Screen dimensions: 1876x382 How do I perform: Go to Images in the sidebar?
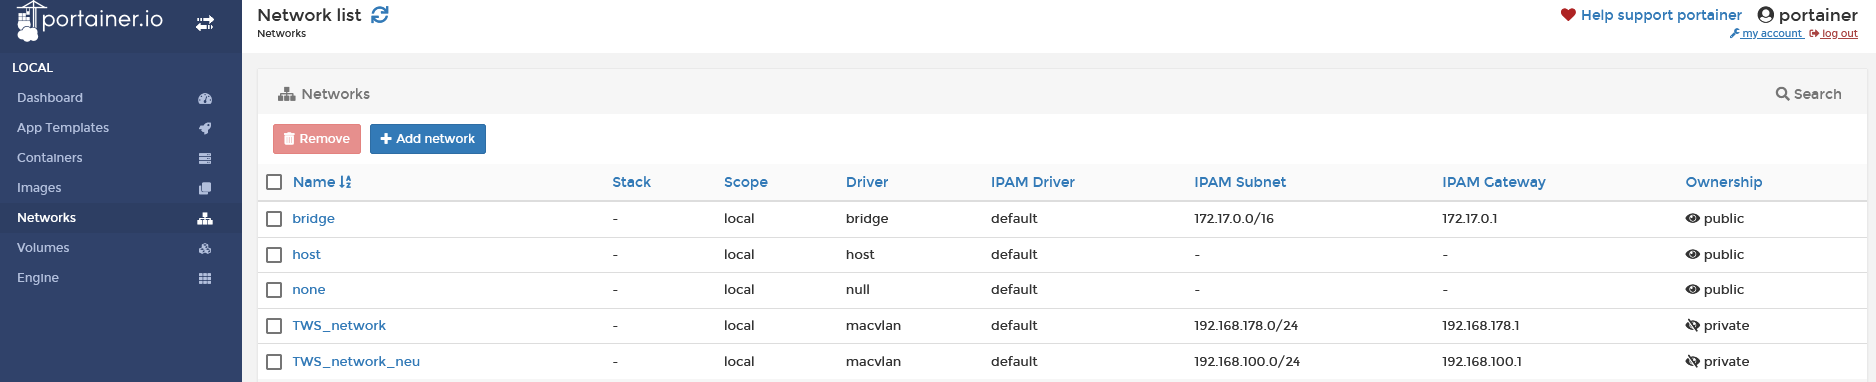121,188
